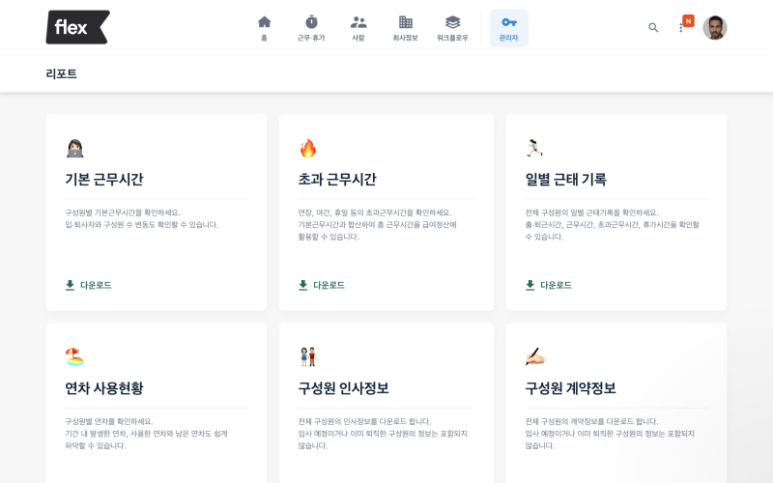
Task: Open the 회사정보 building section
Action: (405, 27)
